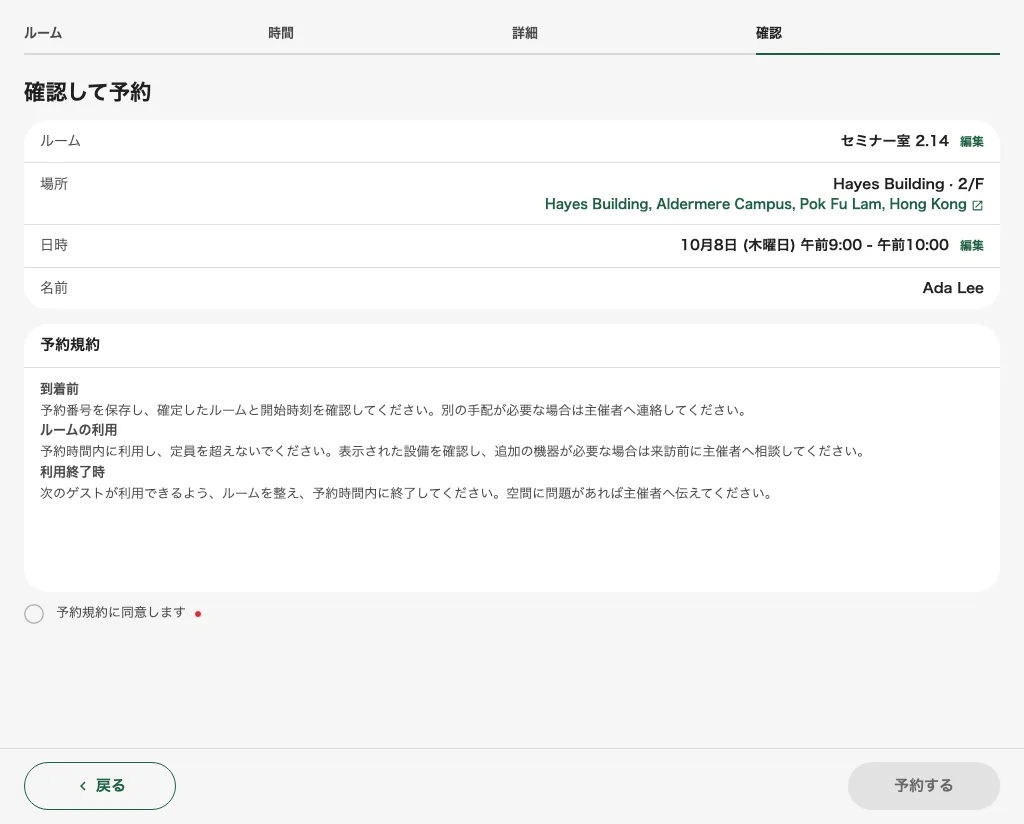Click the ルーム row label in summary
Viewport: 1024px width, 824px height.
(60, 141)
